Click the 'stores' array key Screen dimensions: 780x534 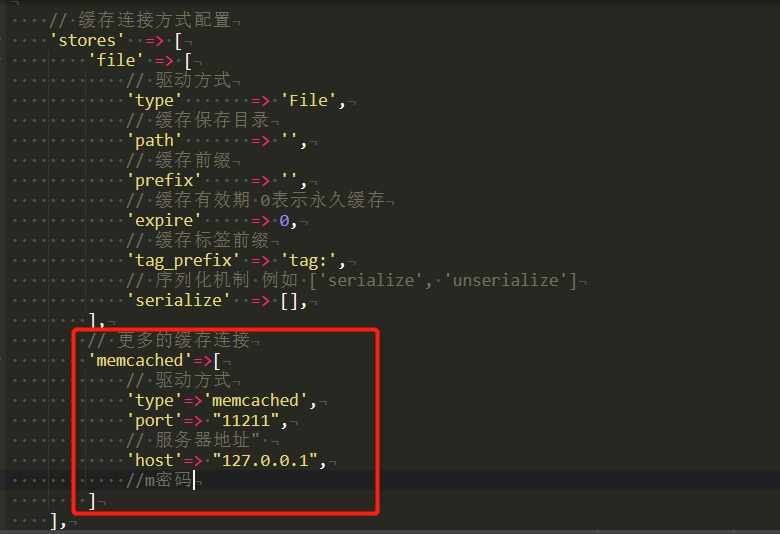pyautogui.click(x=87, y=40)
